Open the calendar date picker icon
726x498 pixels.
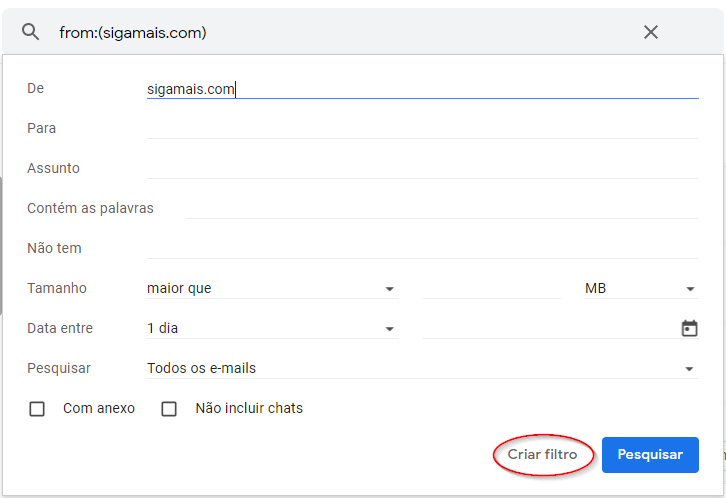[689, 328]
